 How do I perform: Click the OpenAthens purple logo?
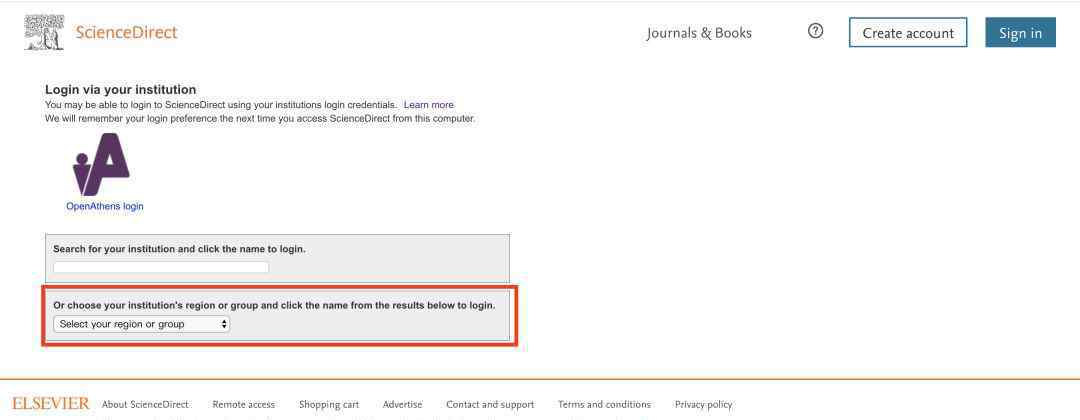(102, 164)
